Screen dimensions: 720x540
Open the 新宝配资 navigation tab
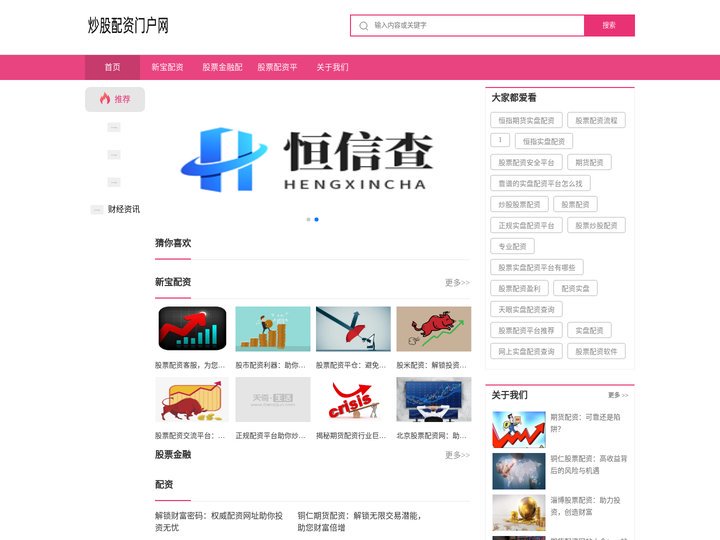click(x=167, y=67)
